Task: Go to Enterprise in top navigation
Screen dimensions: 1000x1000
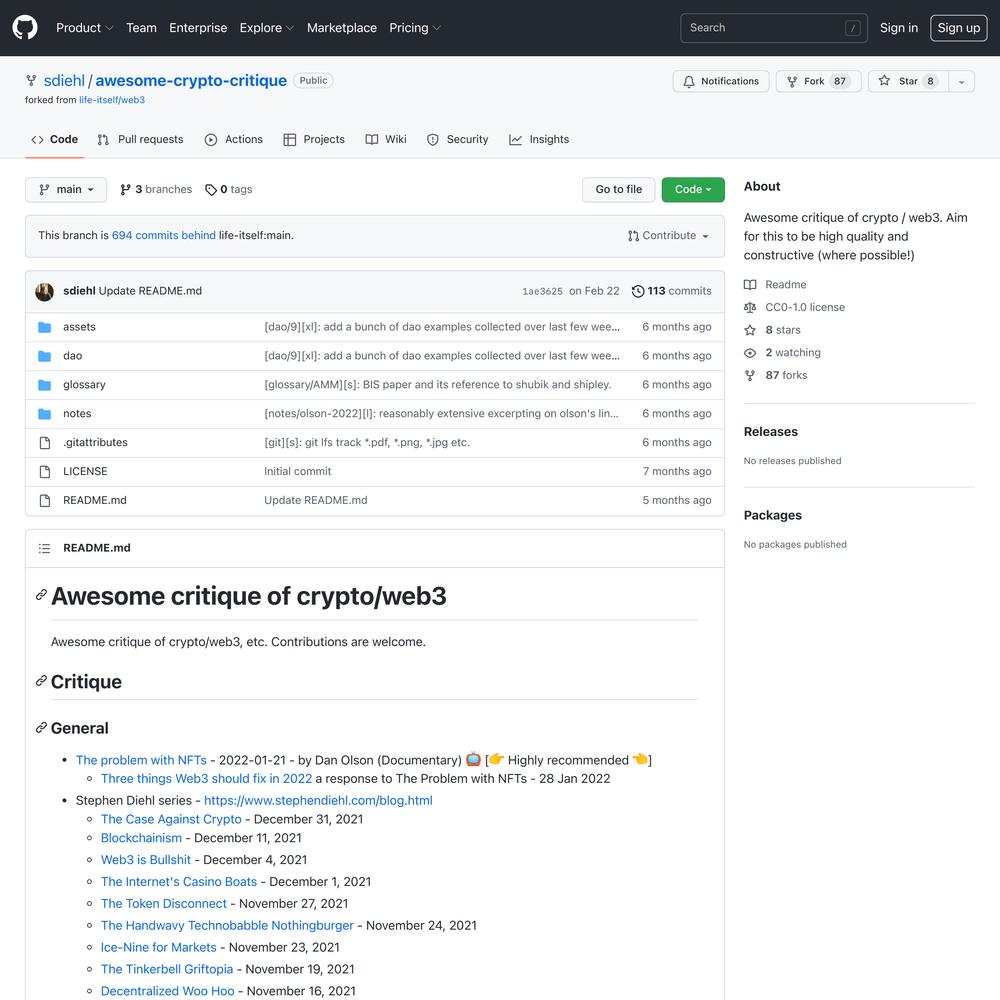Action: point(198,28)
